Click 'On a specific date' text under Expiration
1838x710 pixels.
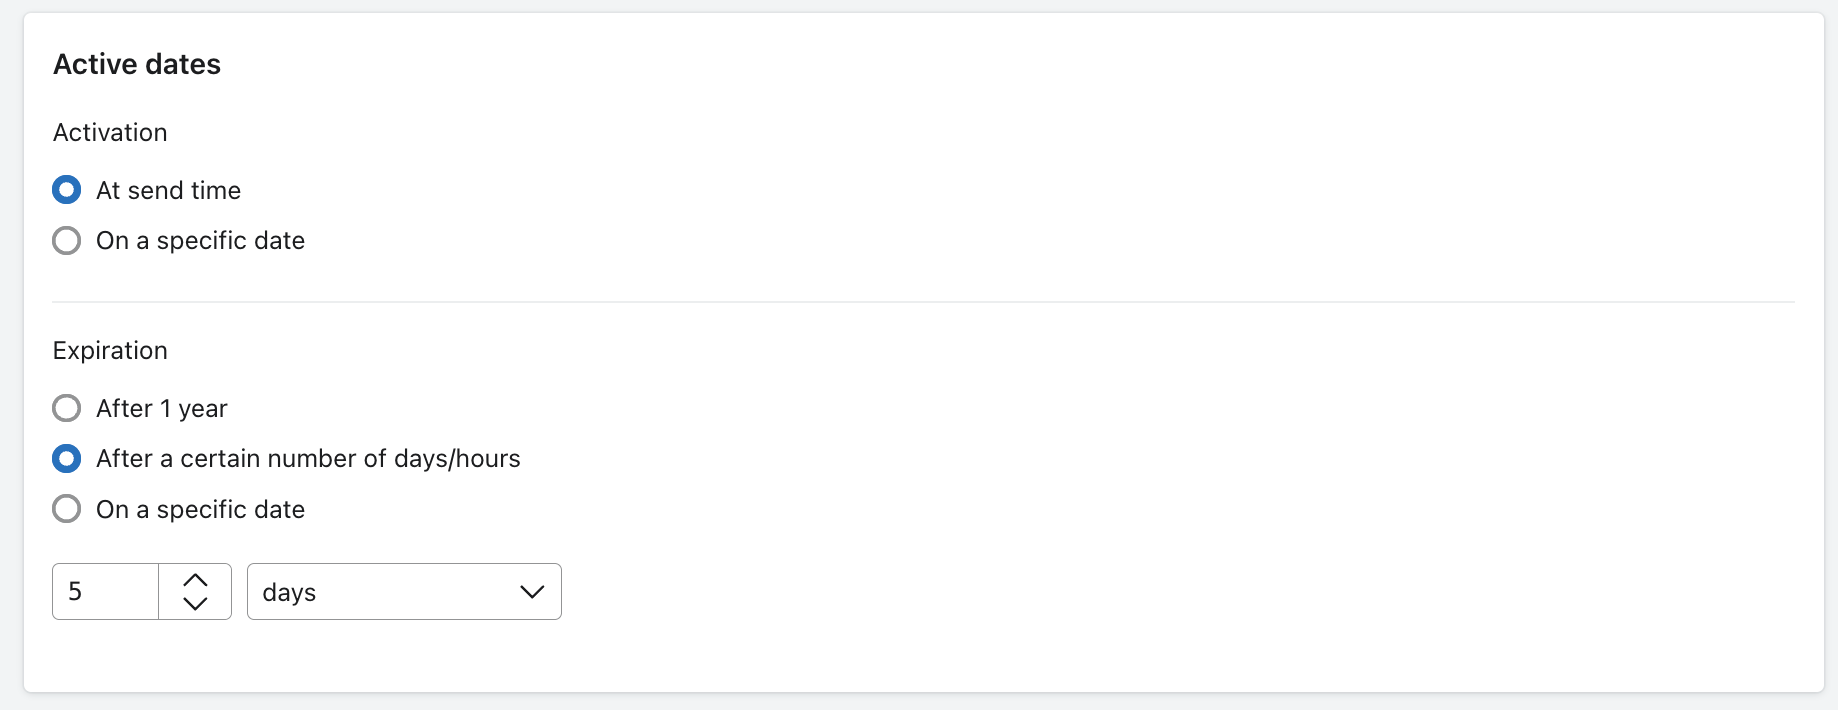[200, 509]
